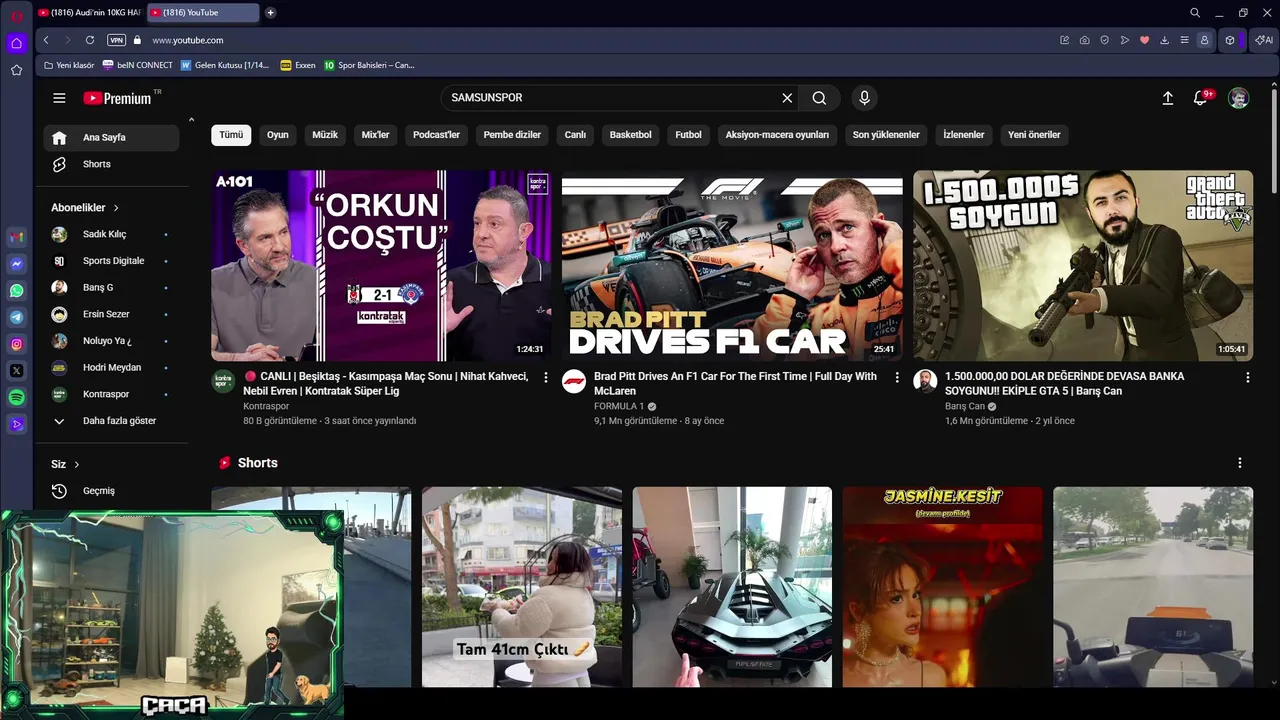Open the browser downloads icon
The image size is (1280, 720).
[x=1165, y=40]
